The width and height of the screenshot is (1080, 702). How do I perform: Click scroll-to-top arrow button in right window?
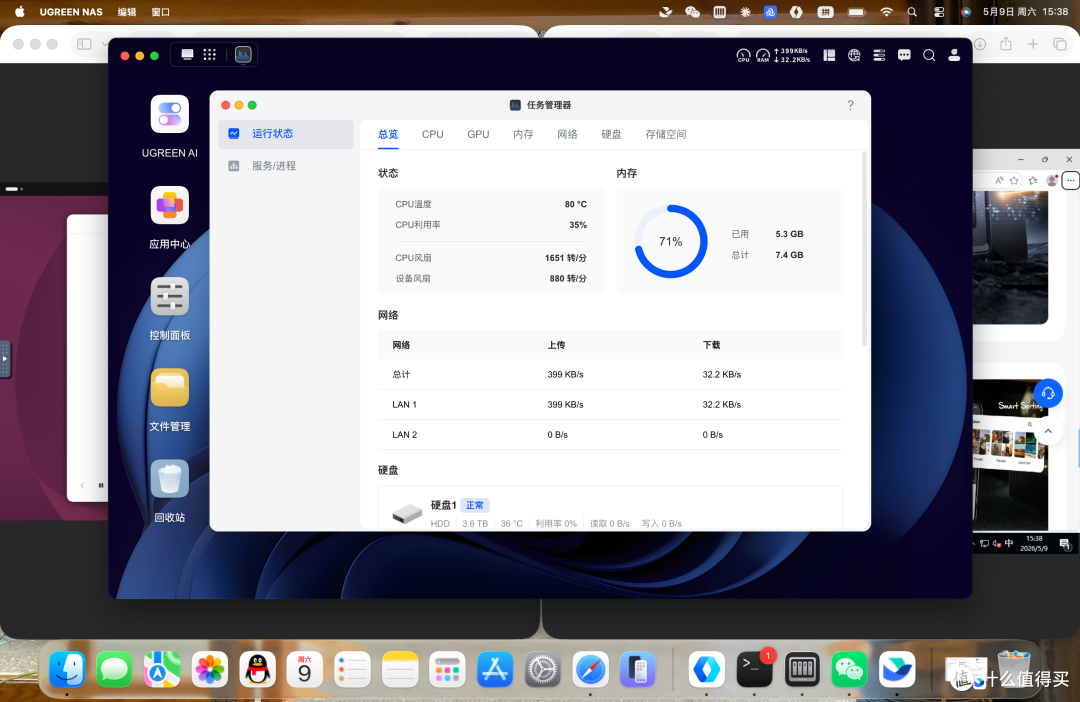[x=1048, y=431]
